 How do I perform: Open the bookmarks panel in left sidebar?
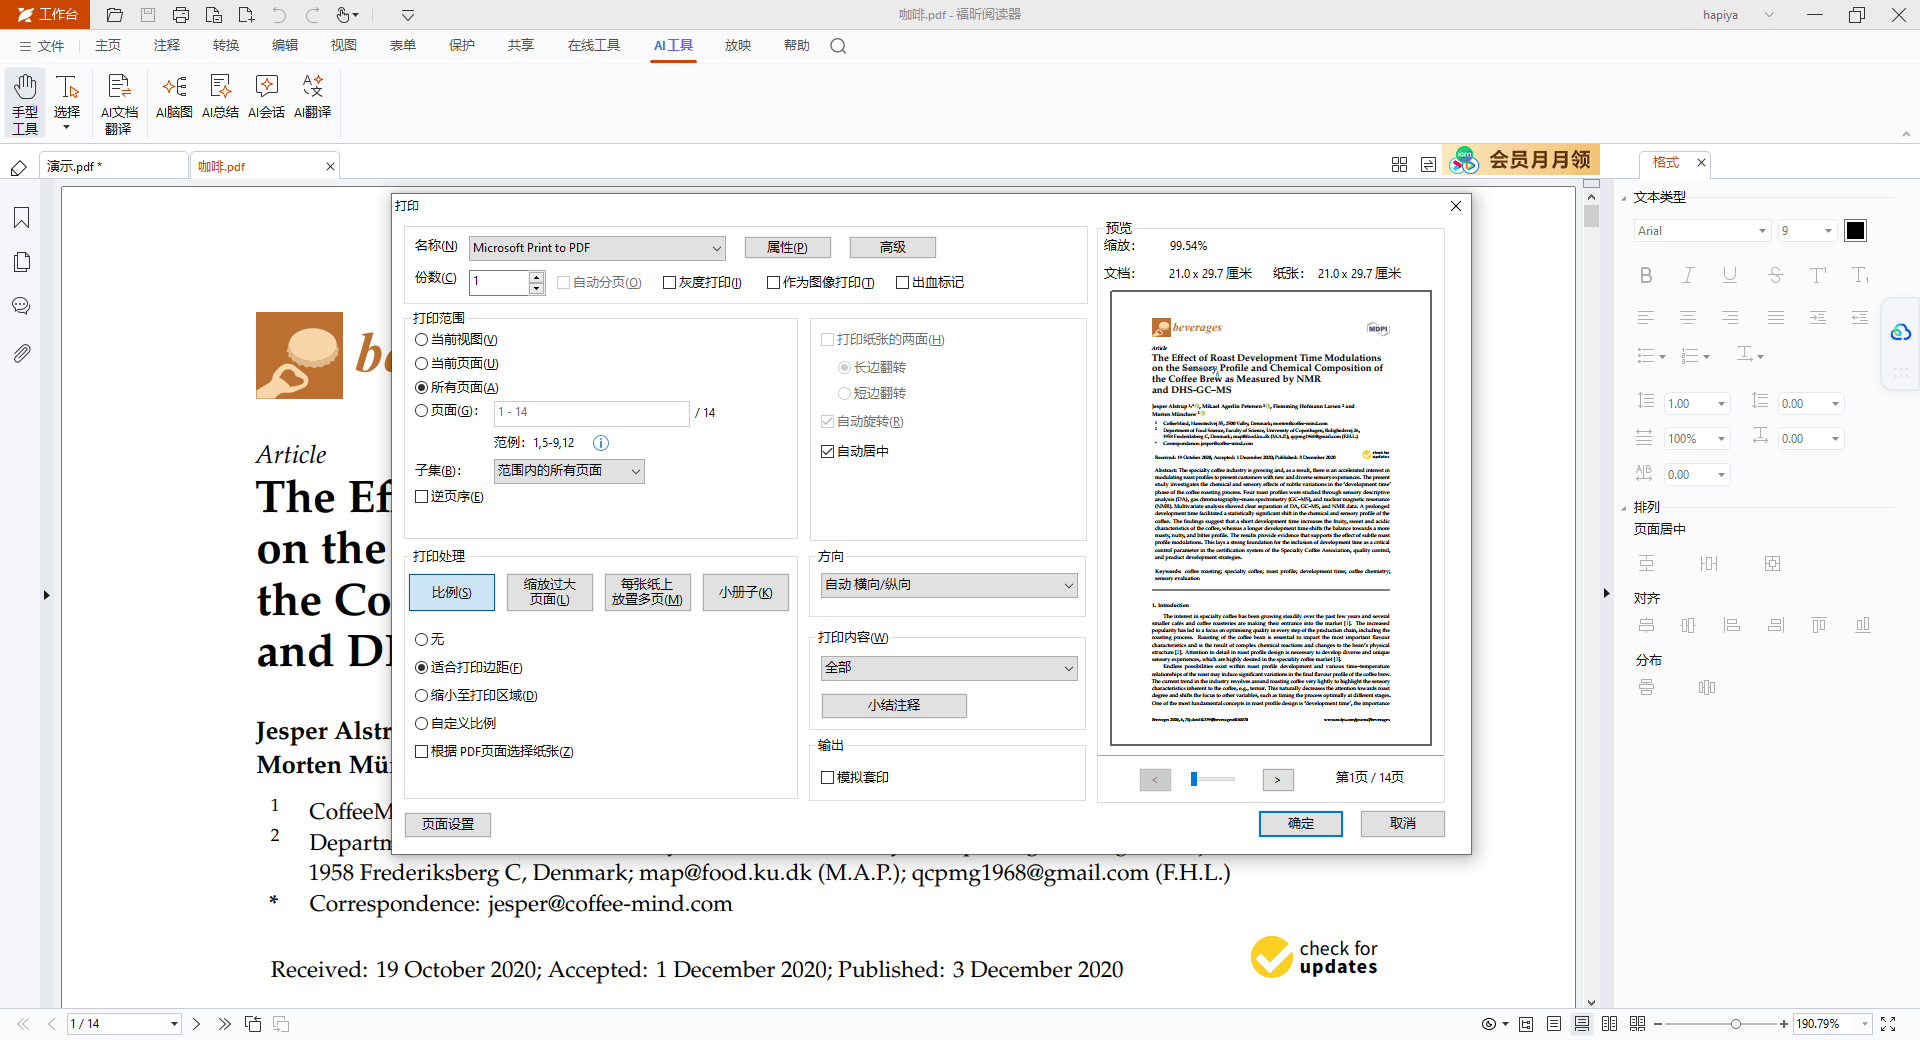click(x=21, y=218)
